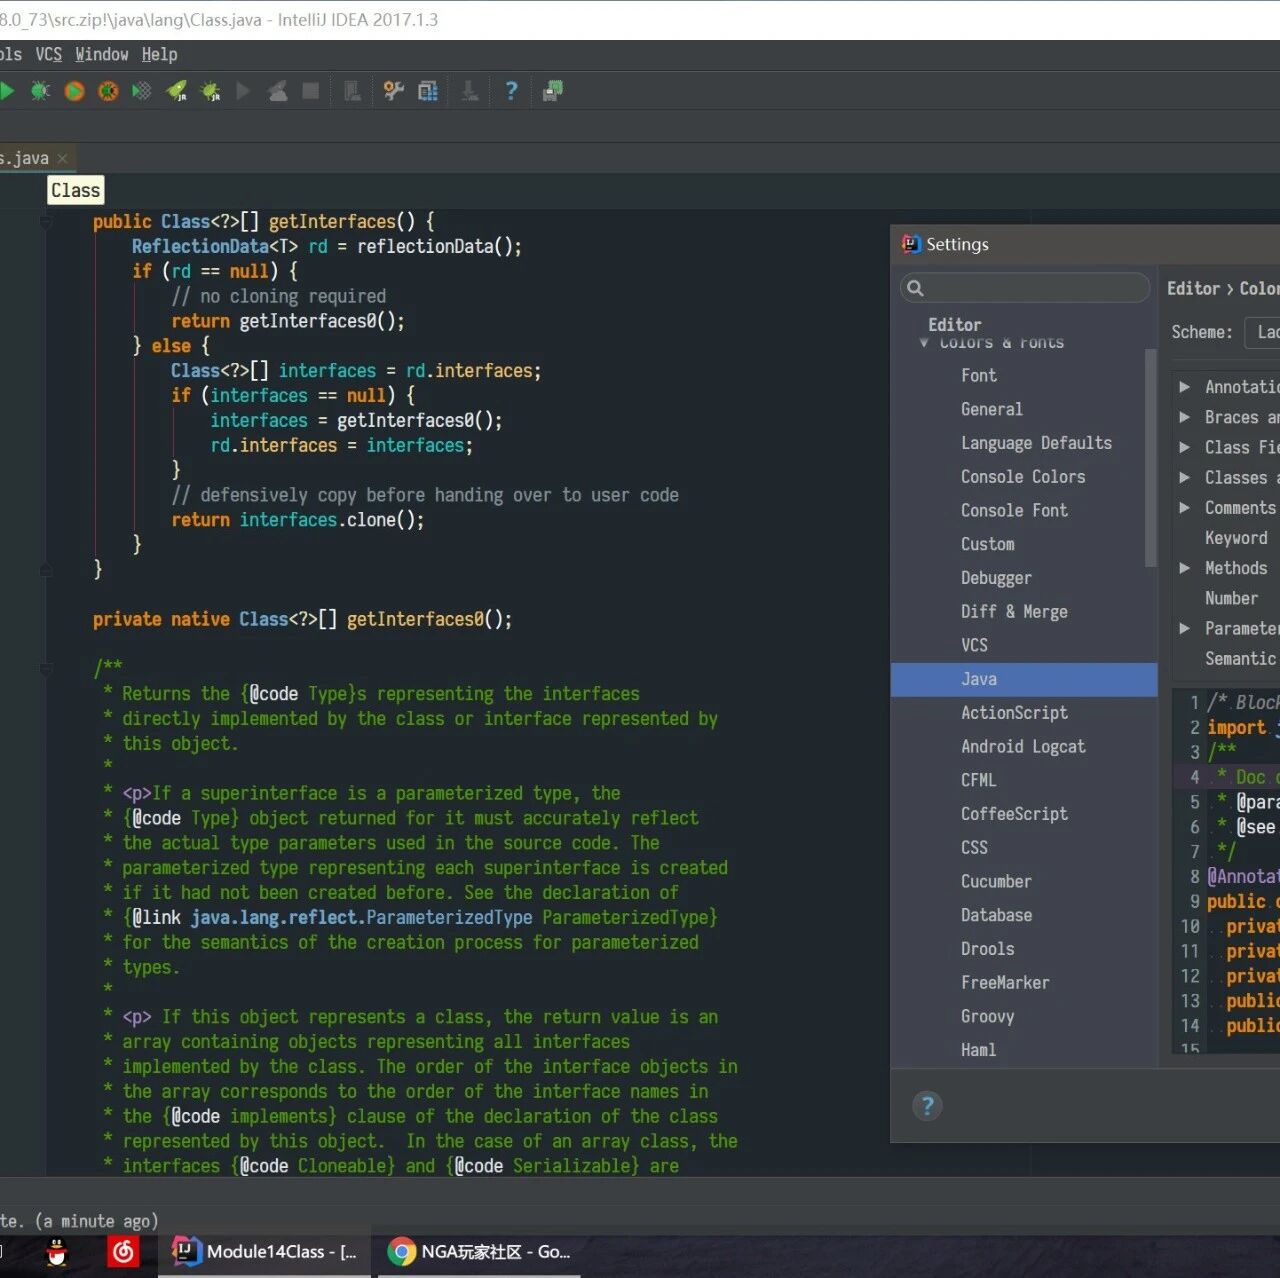1280x1278 pixels.
Task: Click the greyed-out play arrow icon
Action: tap(243, 91)
